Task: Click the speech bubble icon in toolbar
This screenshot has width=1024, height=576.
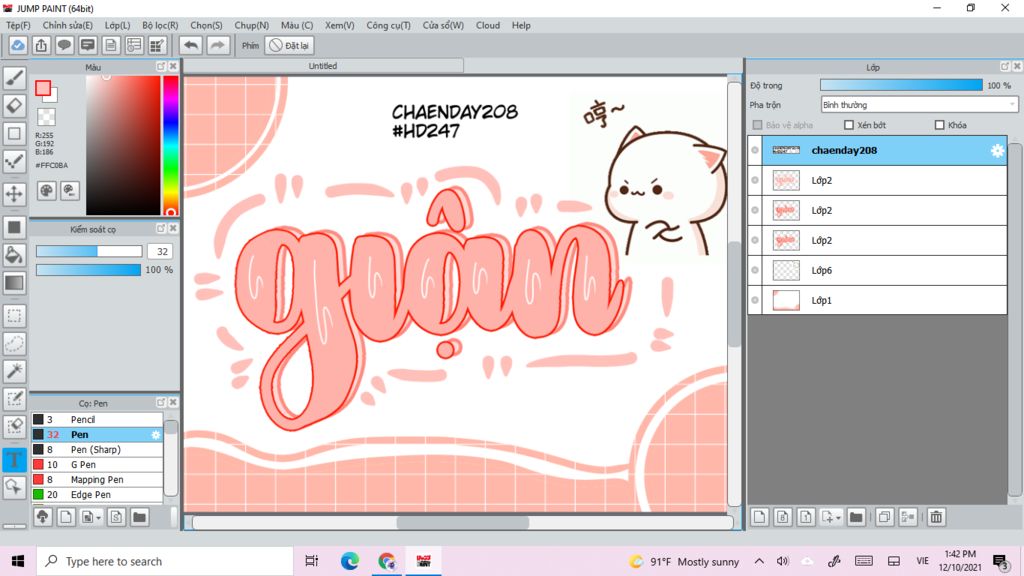Action: pyautogui.click(x=64, y=46)
